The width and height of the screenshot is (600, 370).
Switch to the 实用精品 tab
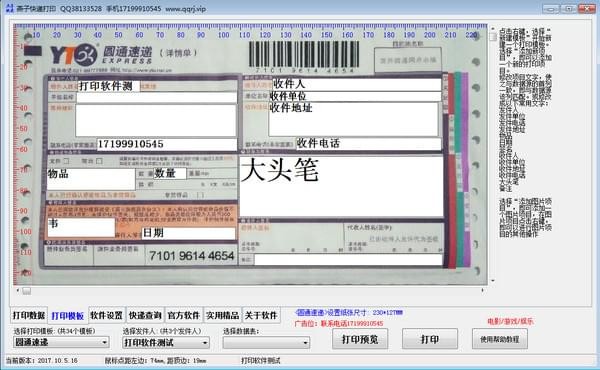pyautogui.click(x=222, y=315)
